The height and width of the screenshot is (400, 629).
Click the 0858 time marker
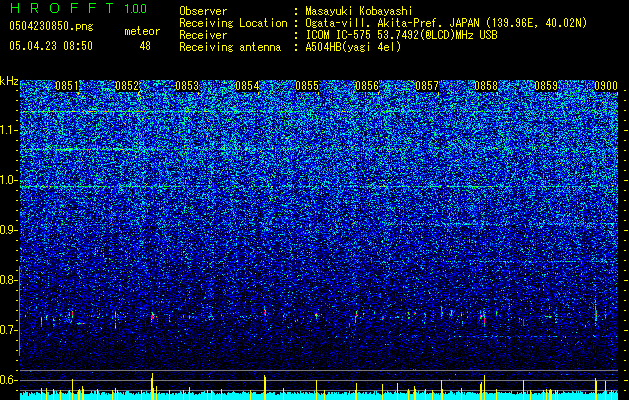coord(486,86)
